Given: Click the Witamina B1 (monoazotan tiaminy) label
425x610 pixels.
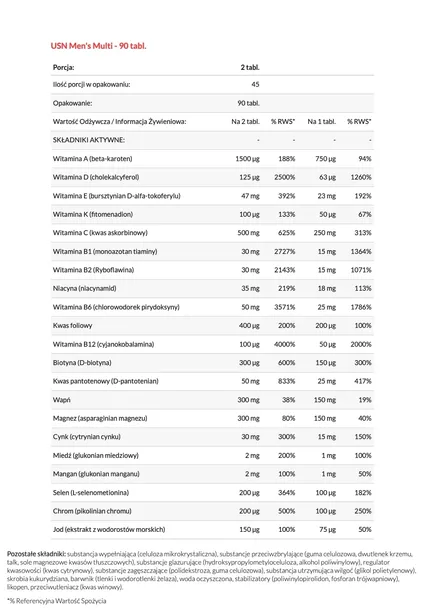Looking at the screenshot, I should tap(105, 252).
